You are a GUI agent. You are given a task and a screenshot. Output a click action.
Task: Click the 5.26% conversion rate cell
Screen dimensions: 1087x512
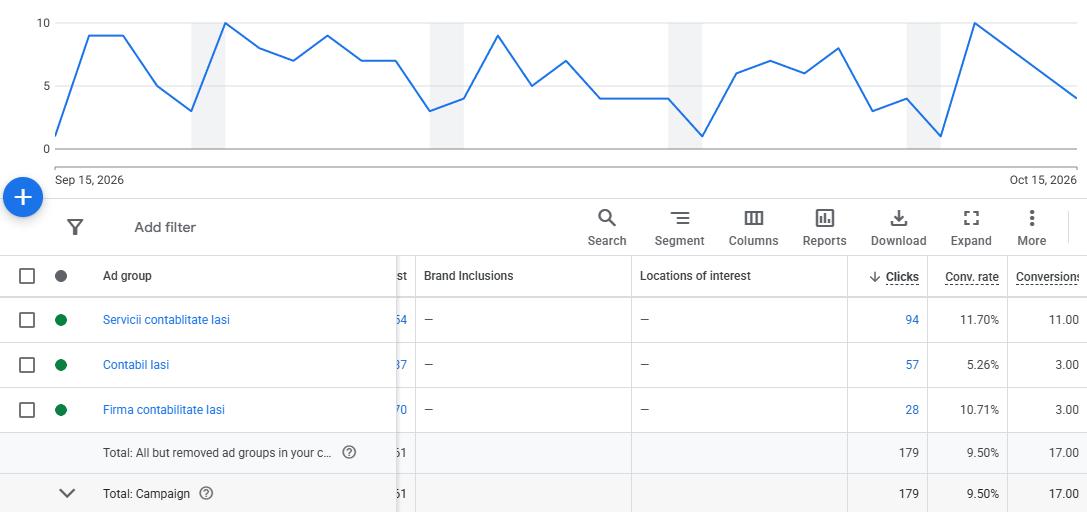tap(983, 364)
